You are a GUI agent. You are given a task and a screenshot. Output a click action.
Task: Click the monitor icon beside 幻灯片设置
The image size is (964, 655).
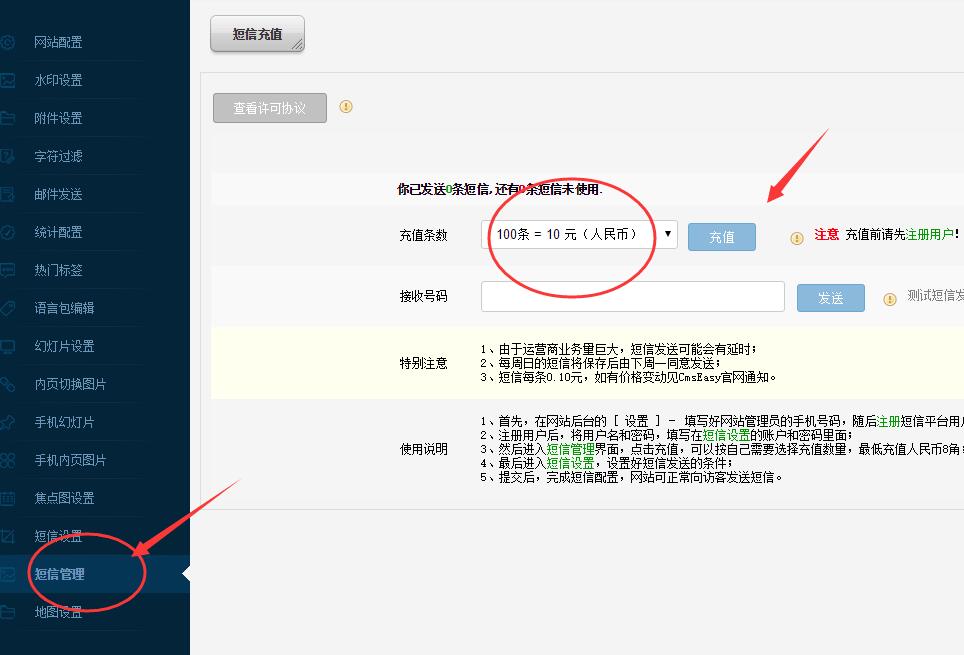coord(7,346)
